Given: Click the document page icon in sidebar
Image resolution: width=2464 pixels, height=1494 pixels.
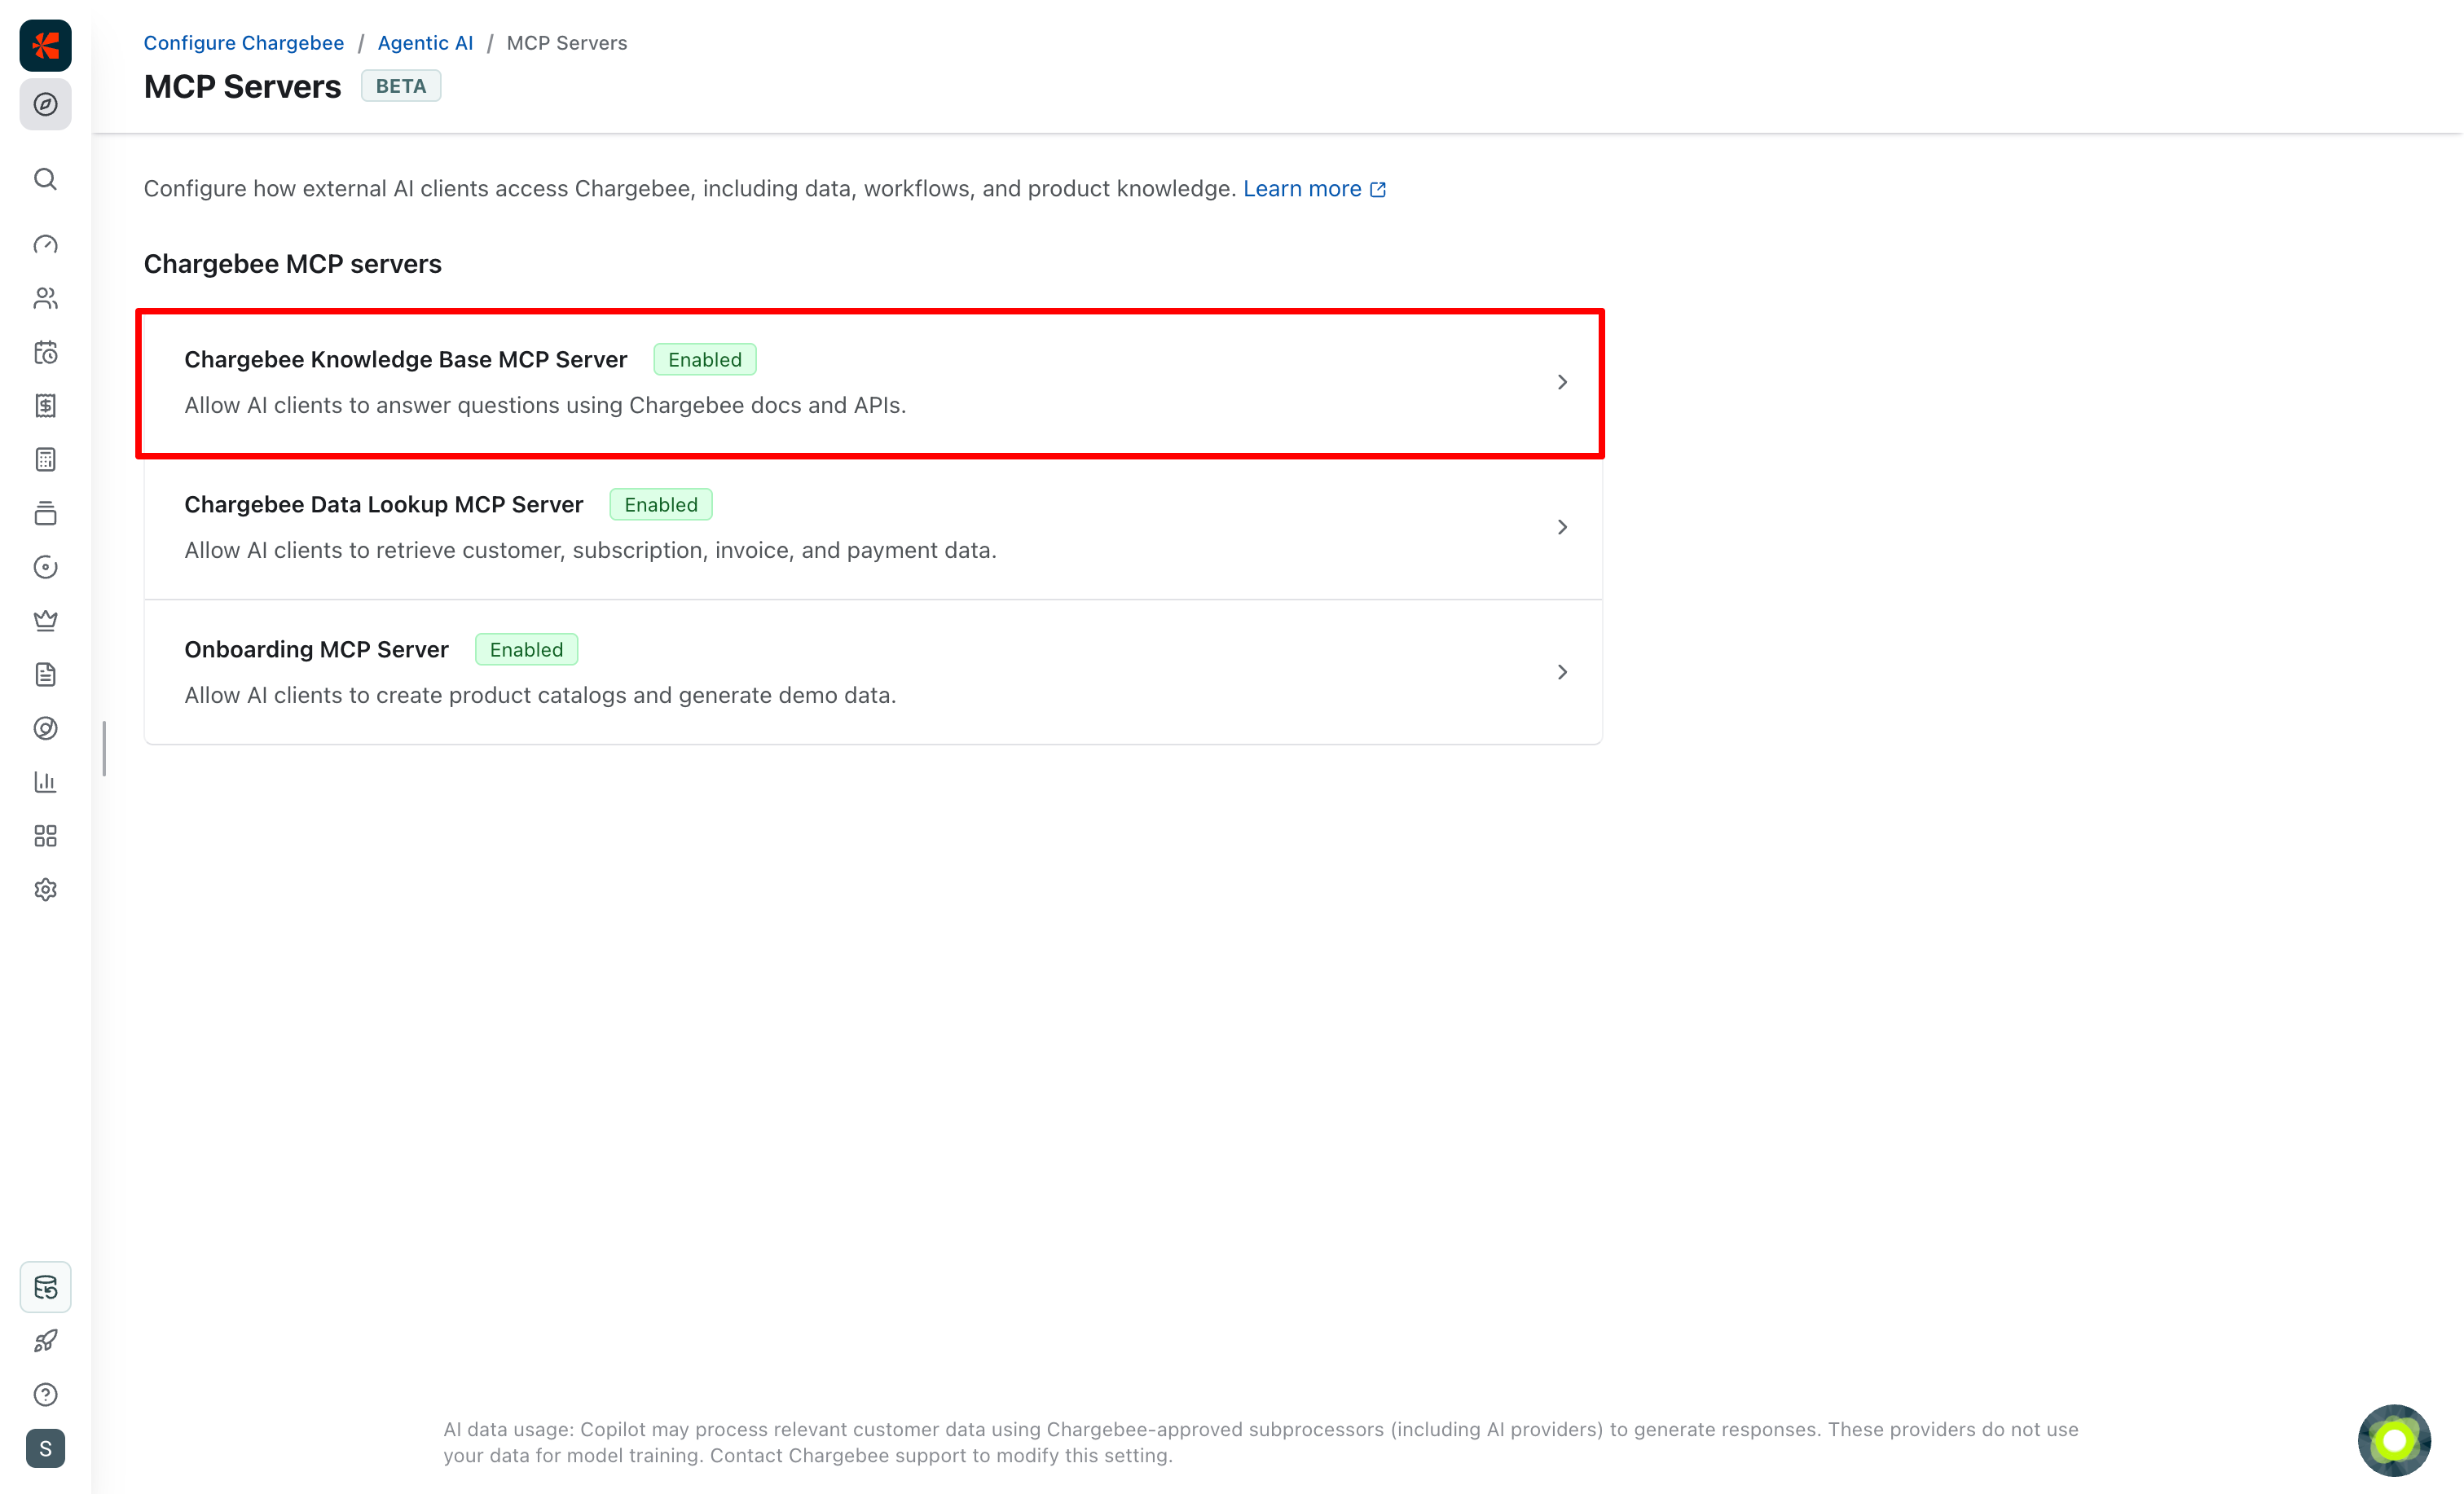Looking at the screenshot, I should click(x=46, y=675).
